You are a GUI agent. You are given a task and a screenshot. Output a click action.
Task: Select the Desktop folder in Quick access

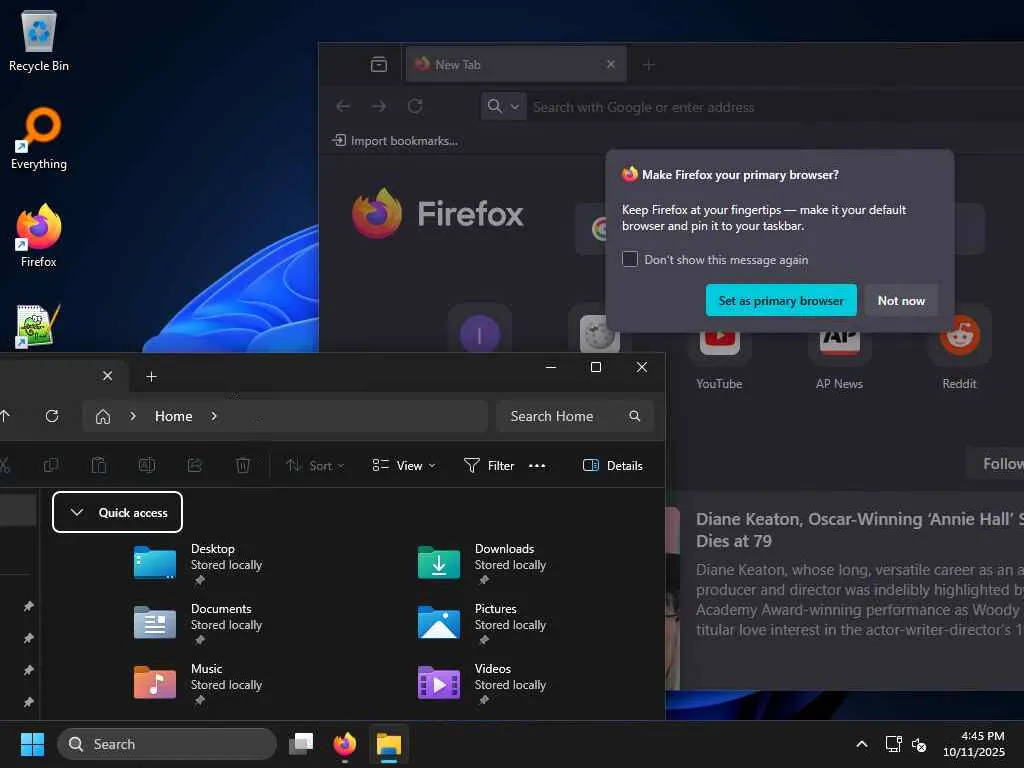point(199,564)
